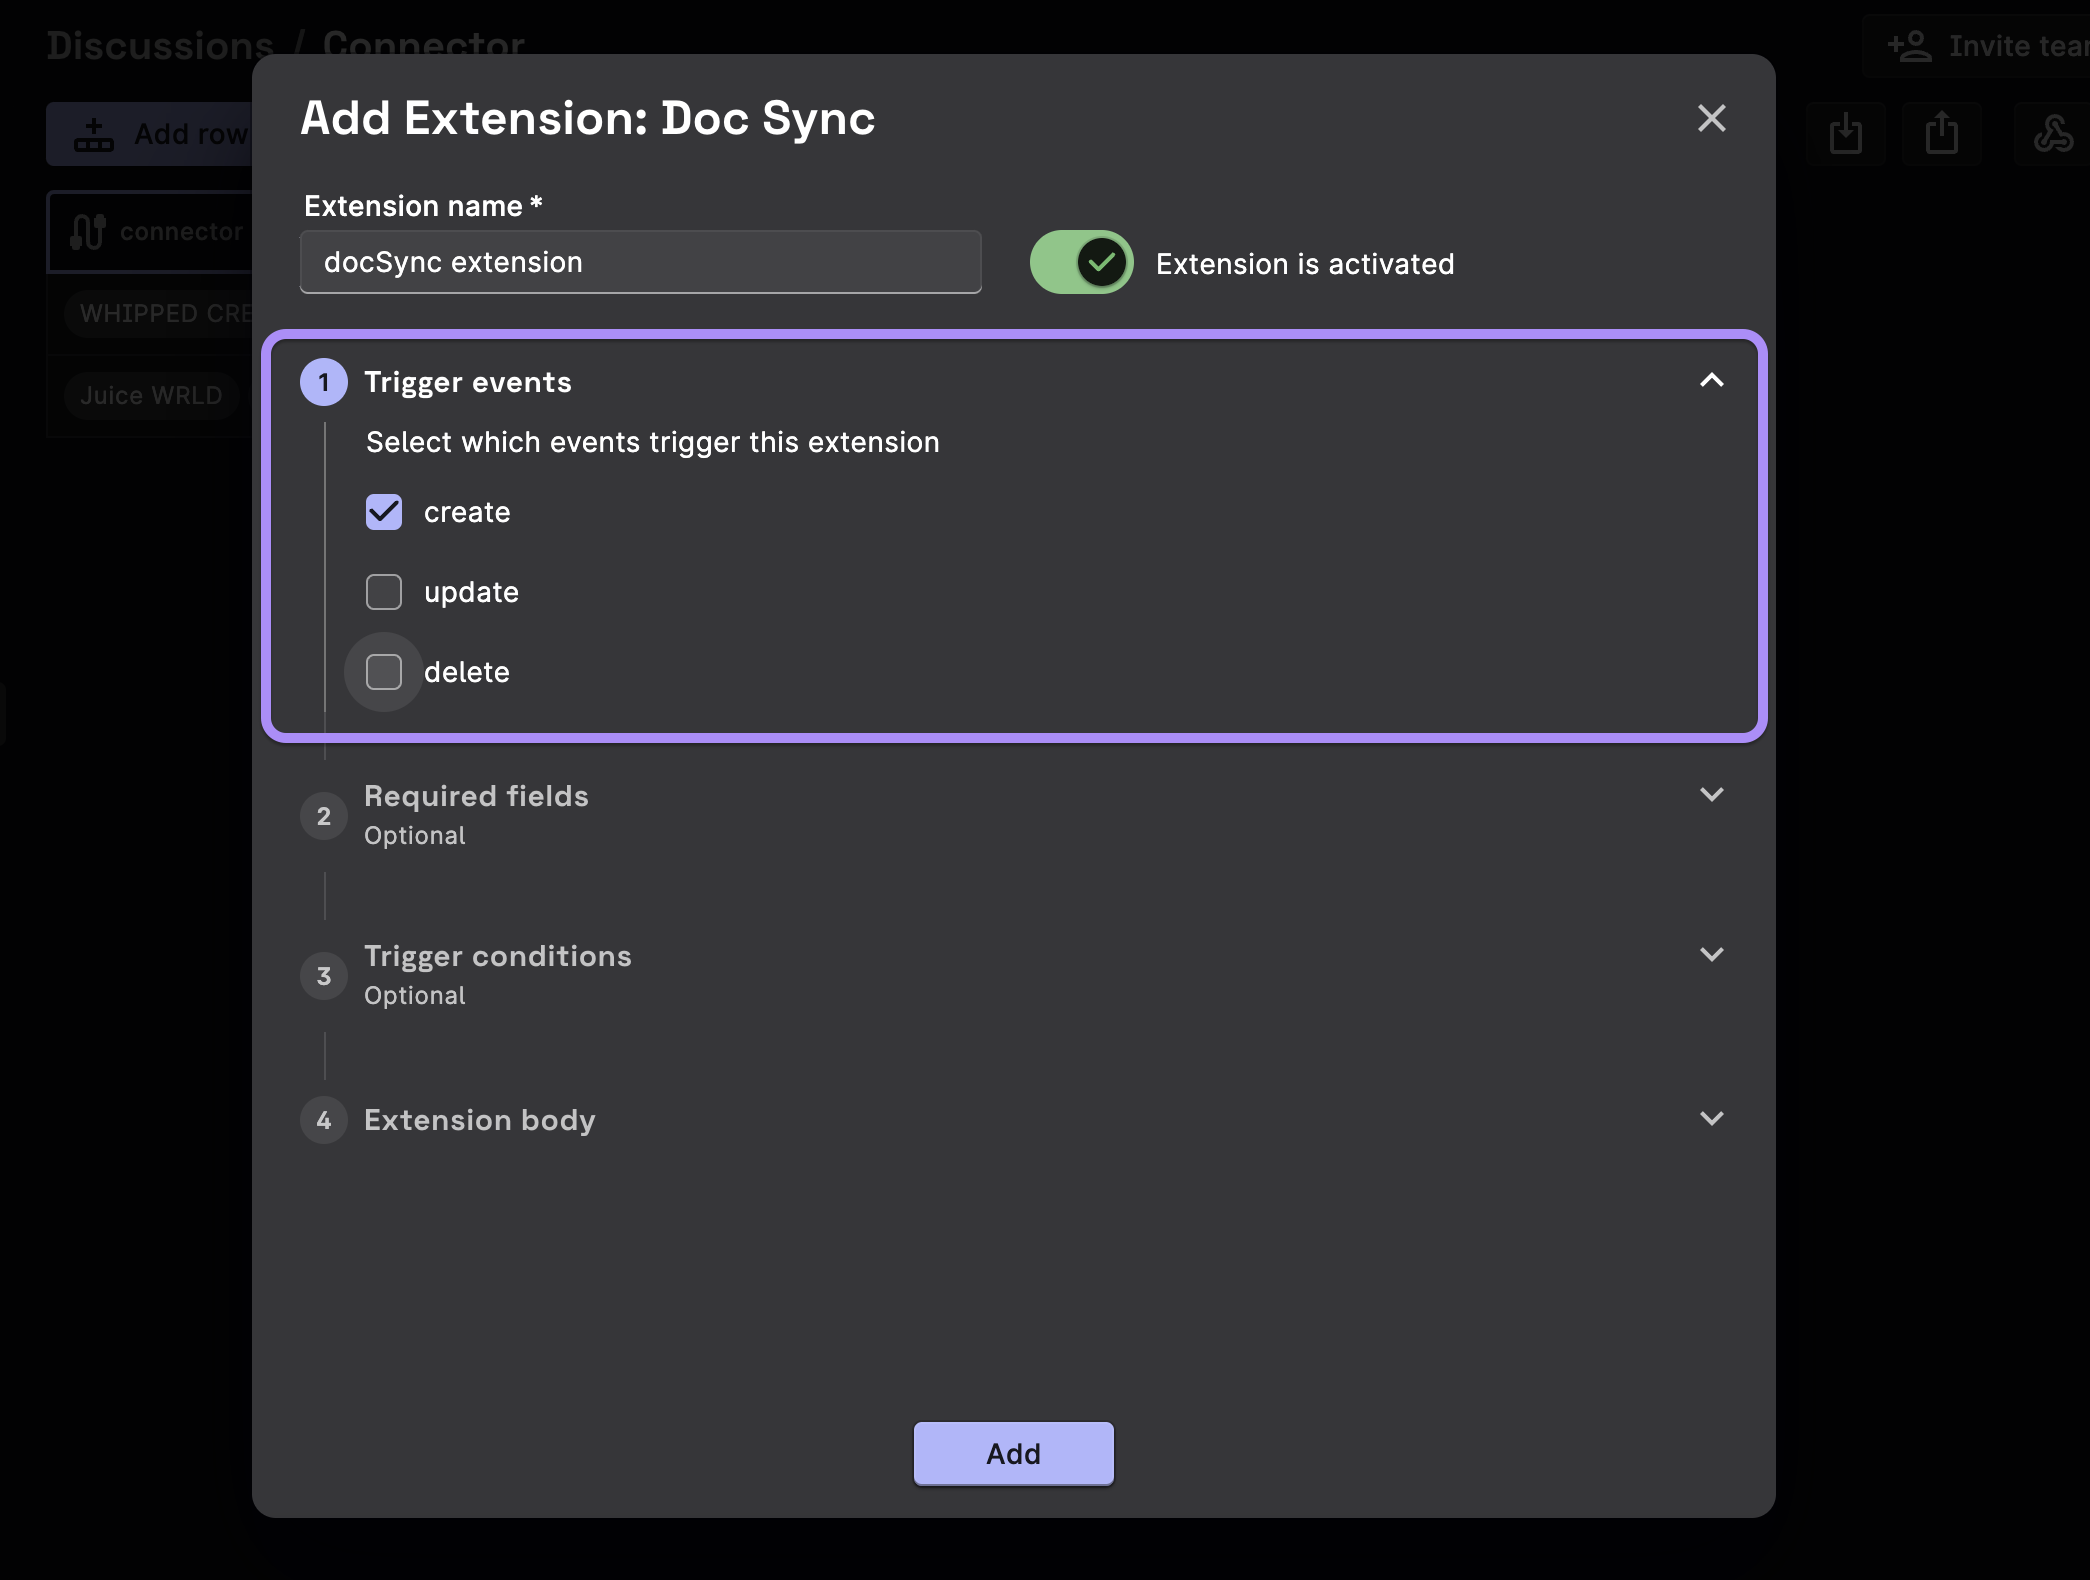Click the step 4 number badge
The width and height of the screenshot is (2090, 1580).
tap(323, 1120)
